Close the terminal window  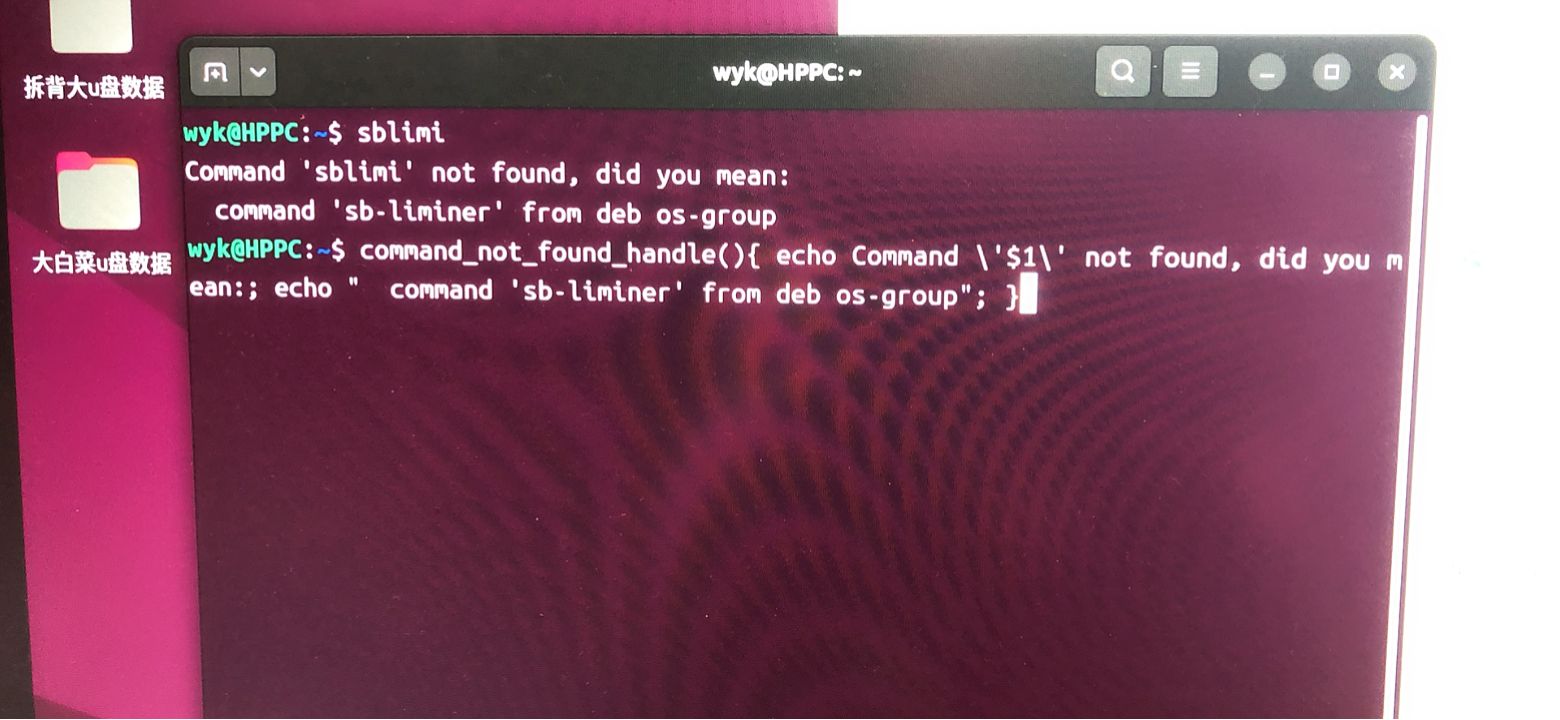pyautogui.click(x=1396, y=73)
